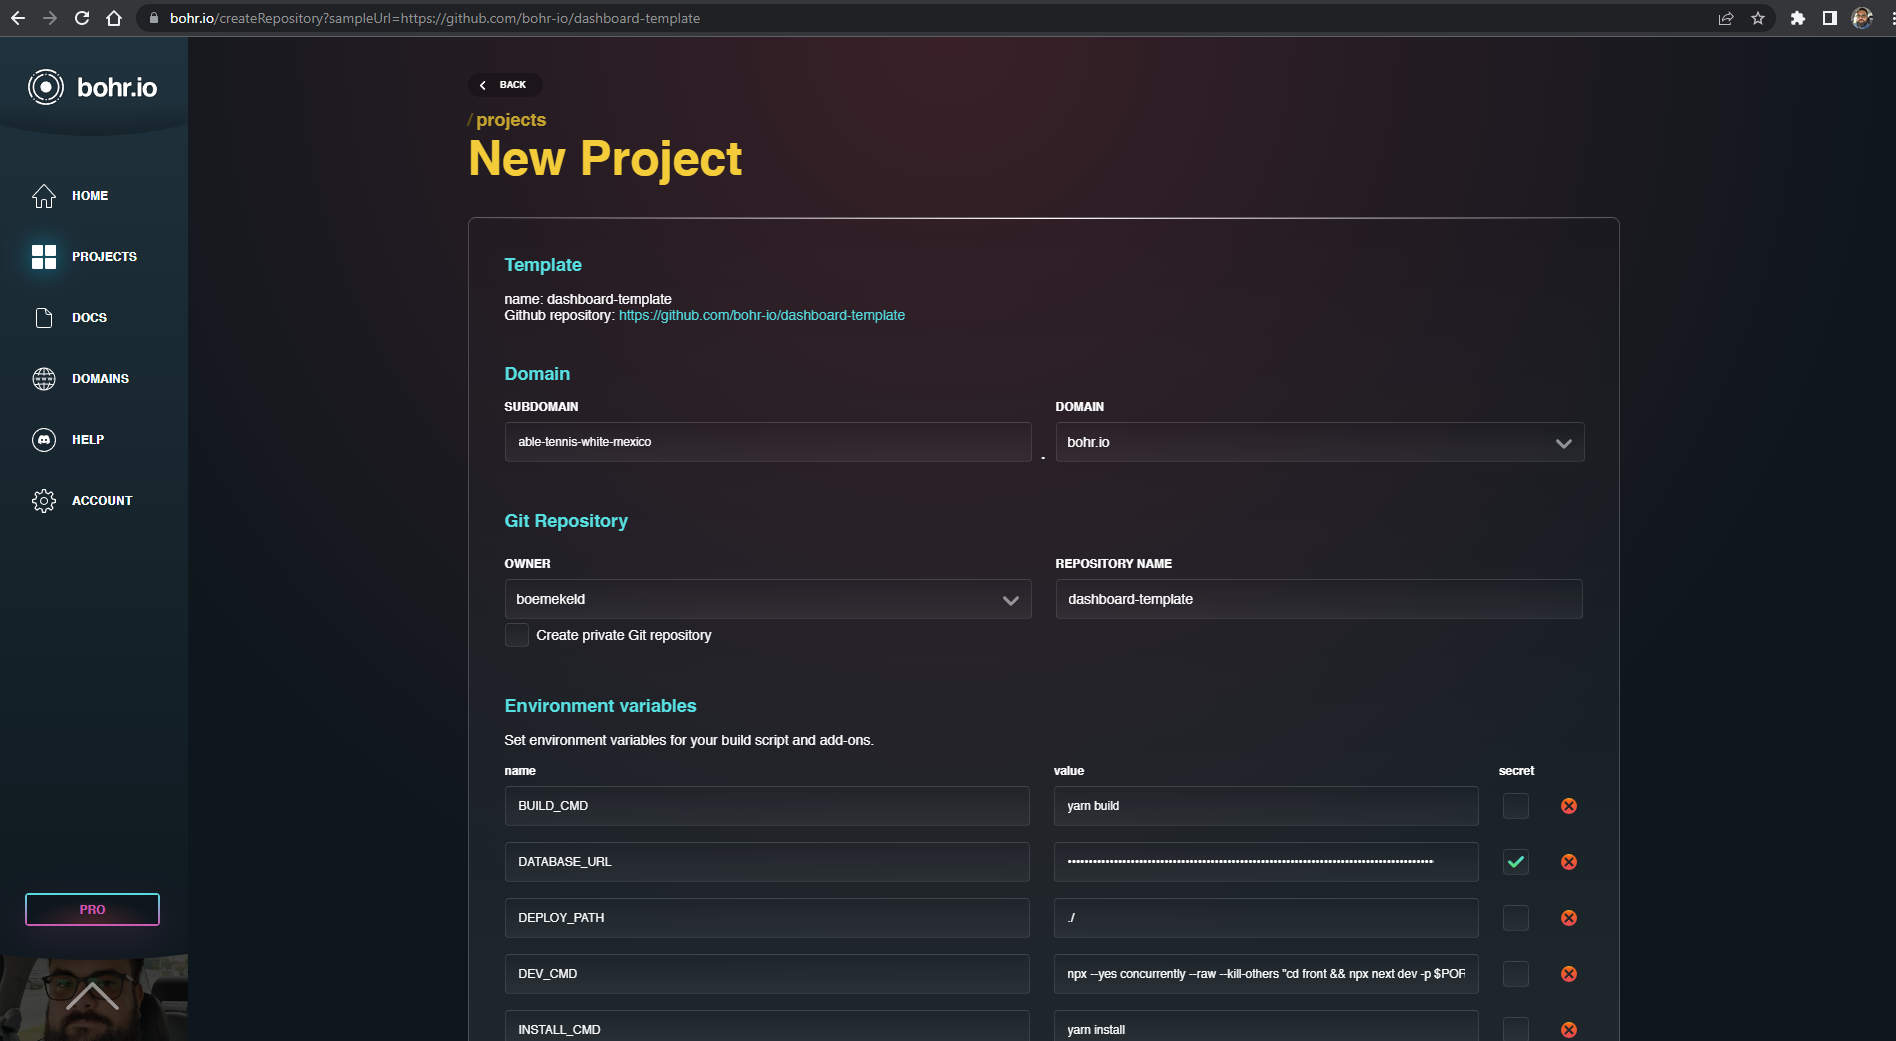Edit the DEPLOY_PATH value ./ field

tap(1266, 918)
